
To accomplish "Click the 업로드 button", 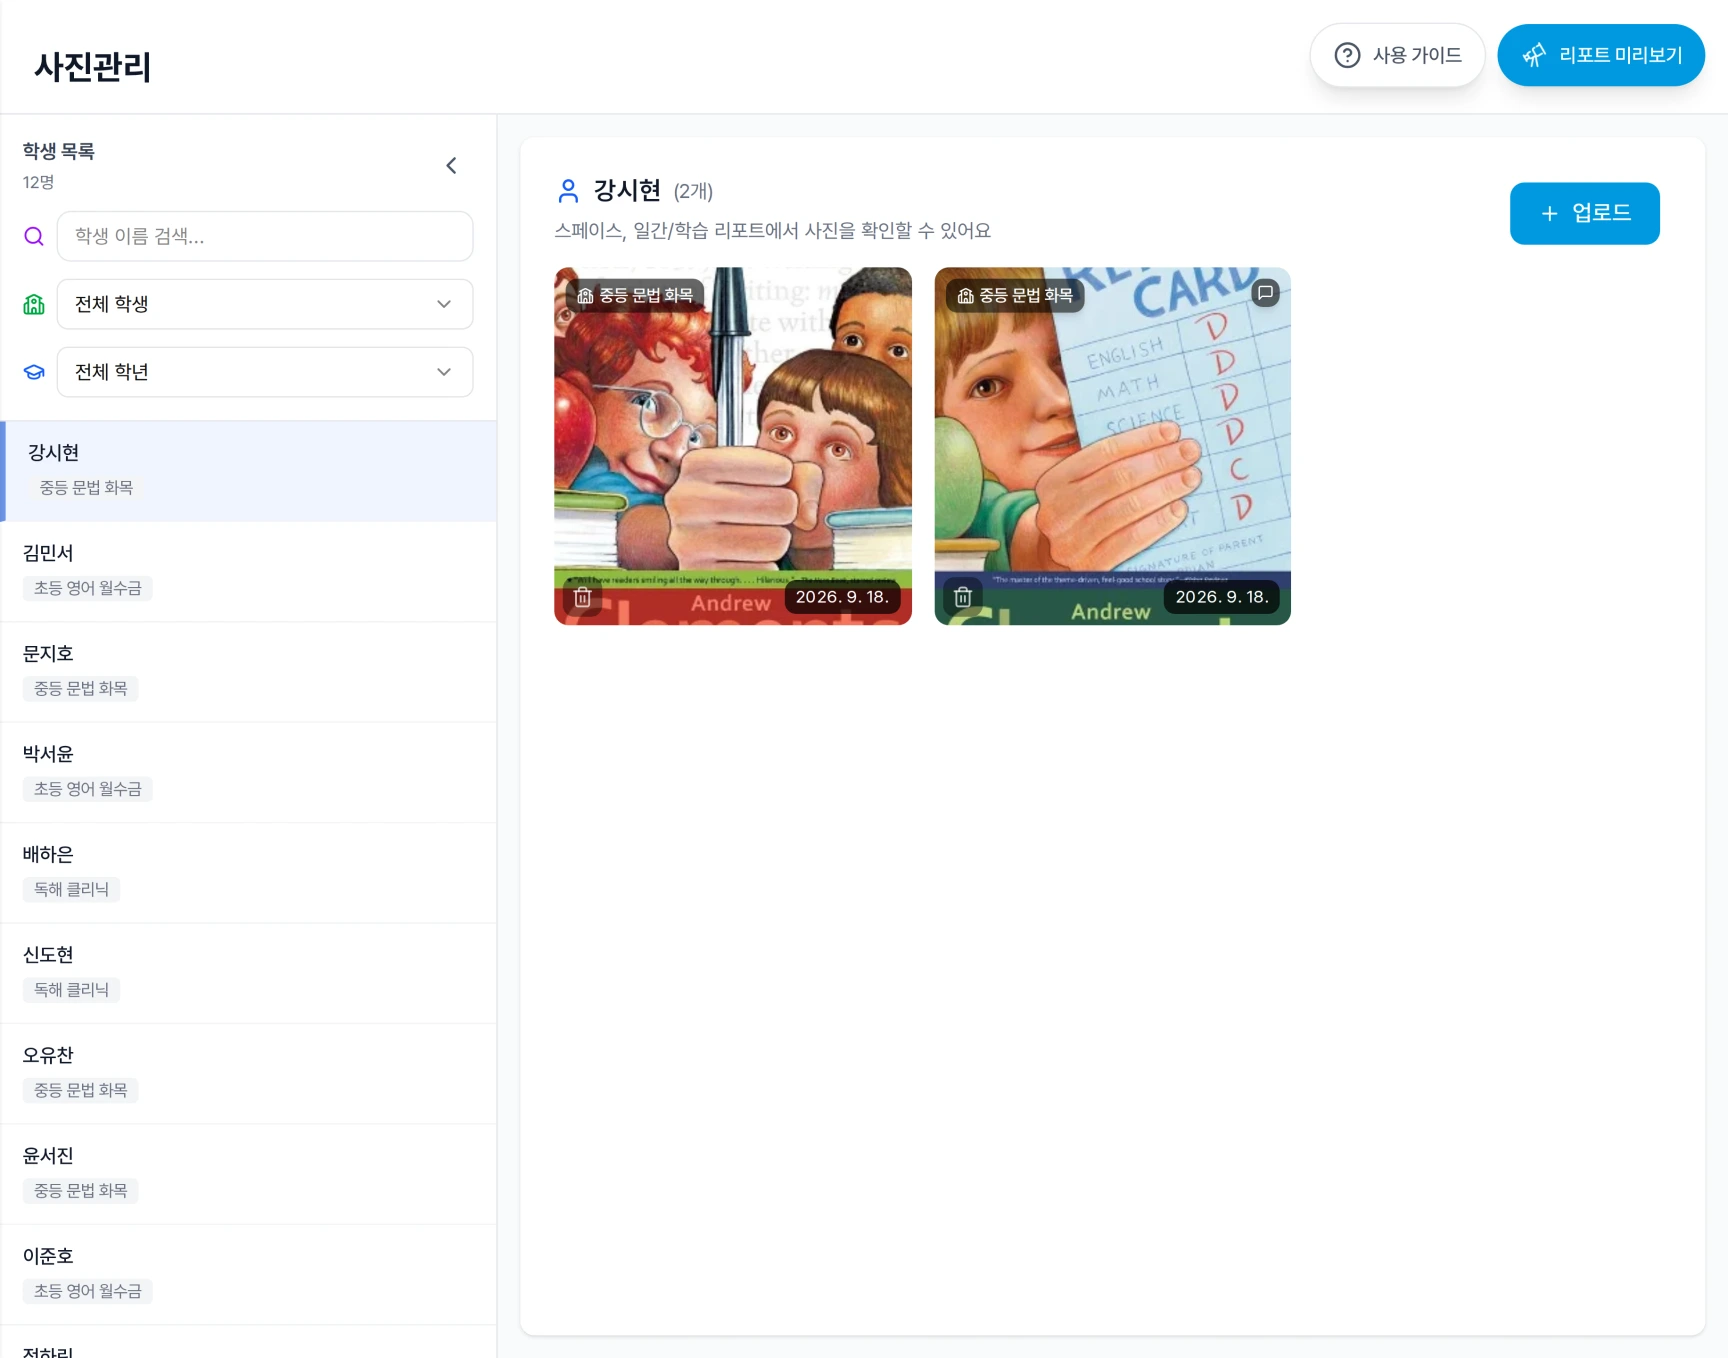I will (1584, 213).
